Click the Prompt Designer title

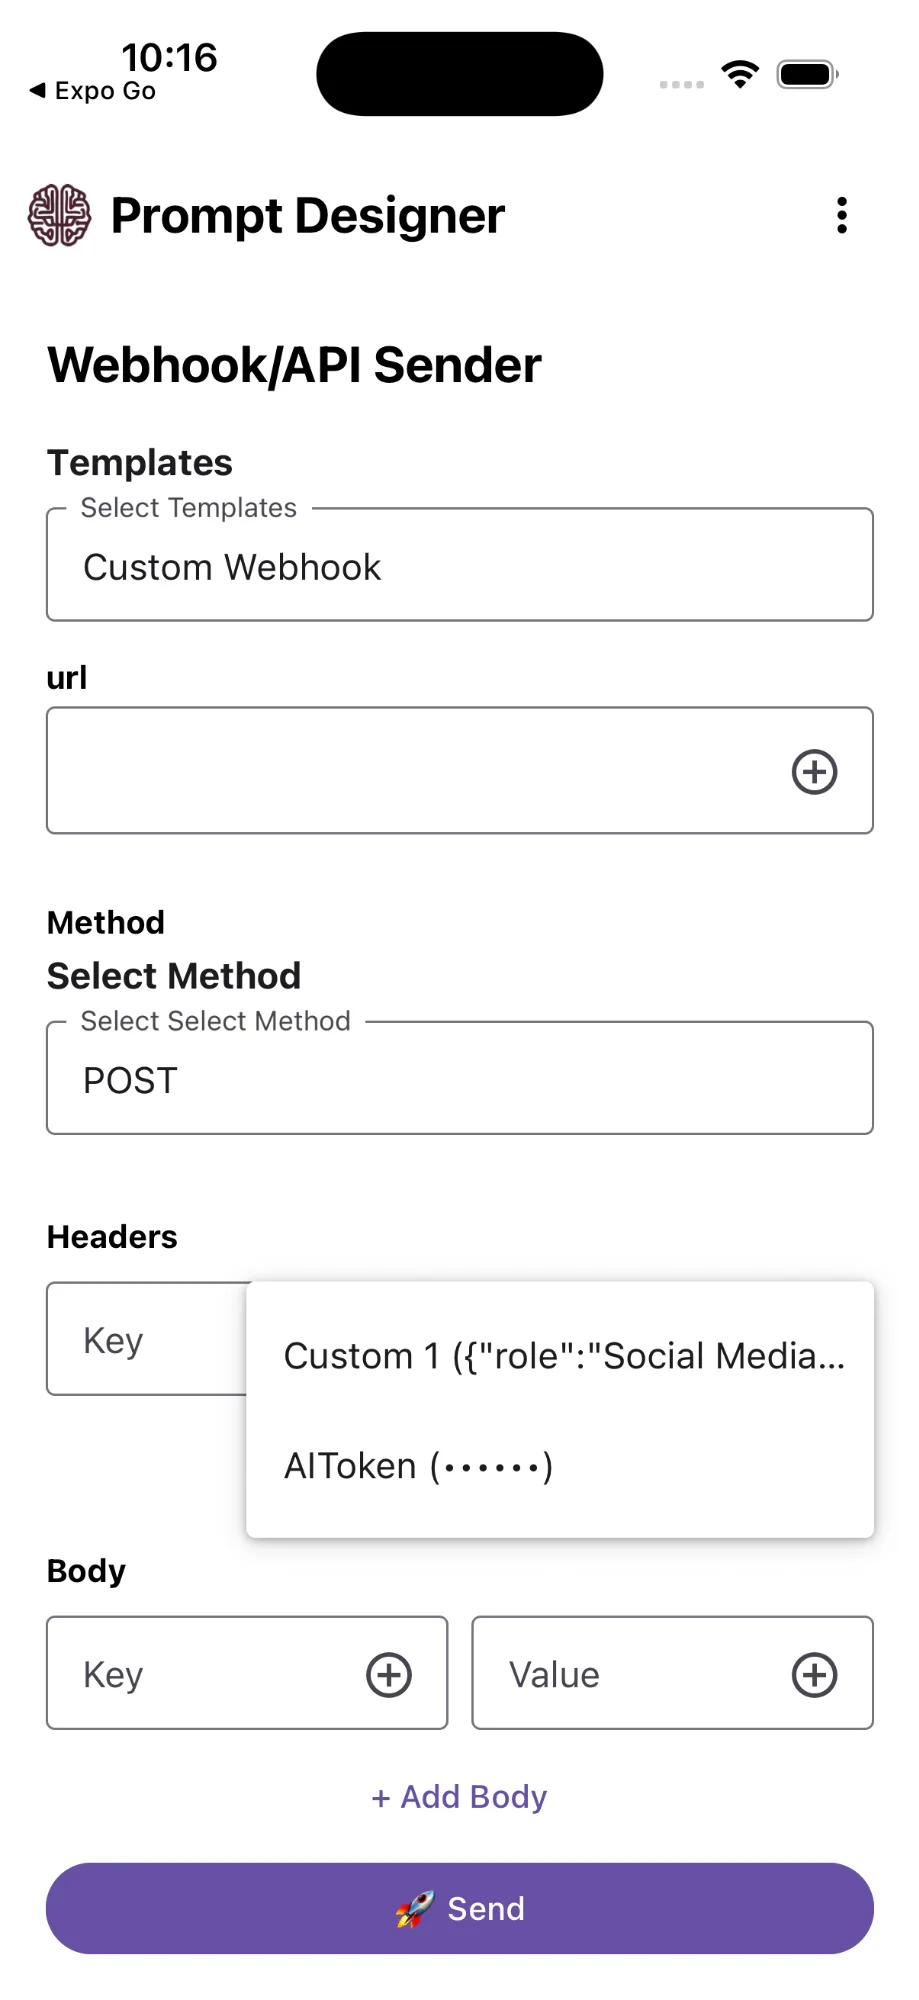point(307,216)
